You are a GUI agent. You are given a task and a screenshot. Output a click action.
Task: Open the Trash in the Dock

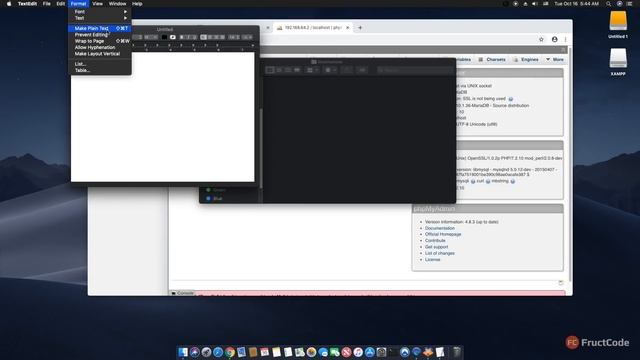(457, 352)
